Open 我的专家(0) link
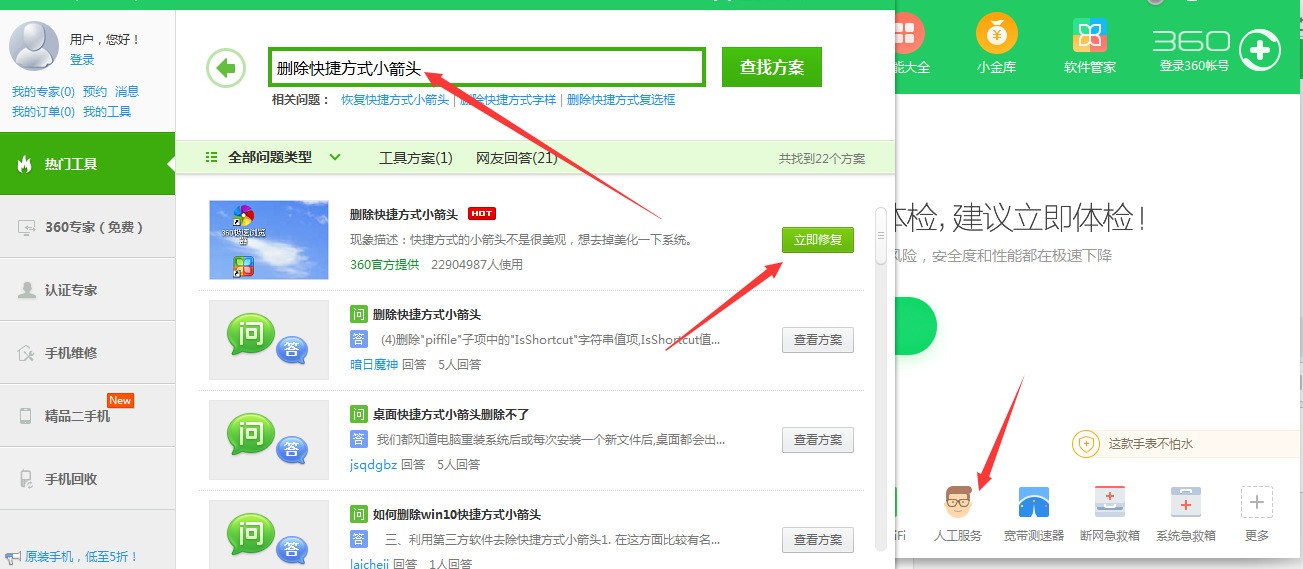 (x=43, y=92)
